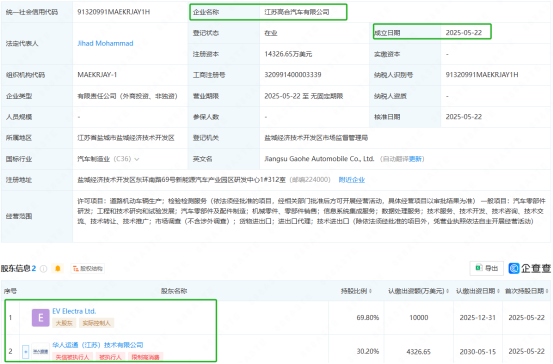The height and width of the screenshot is (364, 553).
Task: Open the info icon next to 股东信息
Action: tap(44, 269)
